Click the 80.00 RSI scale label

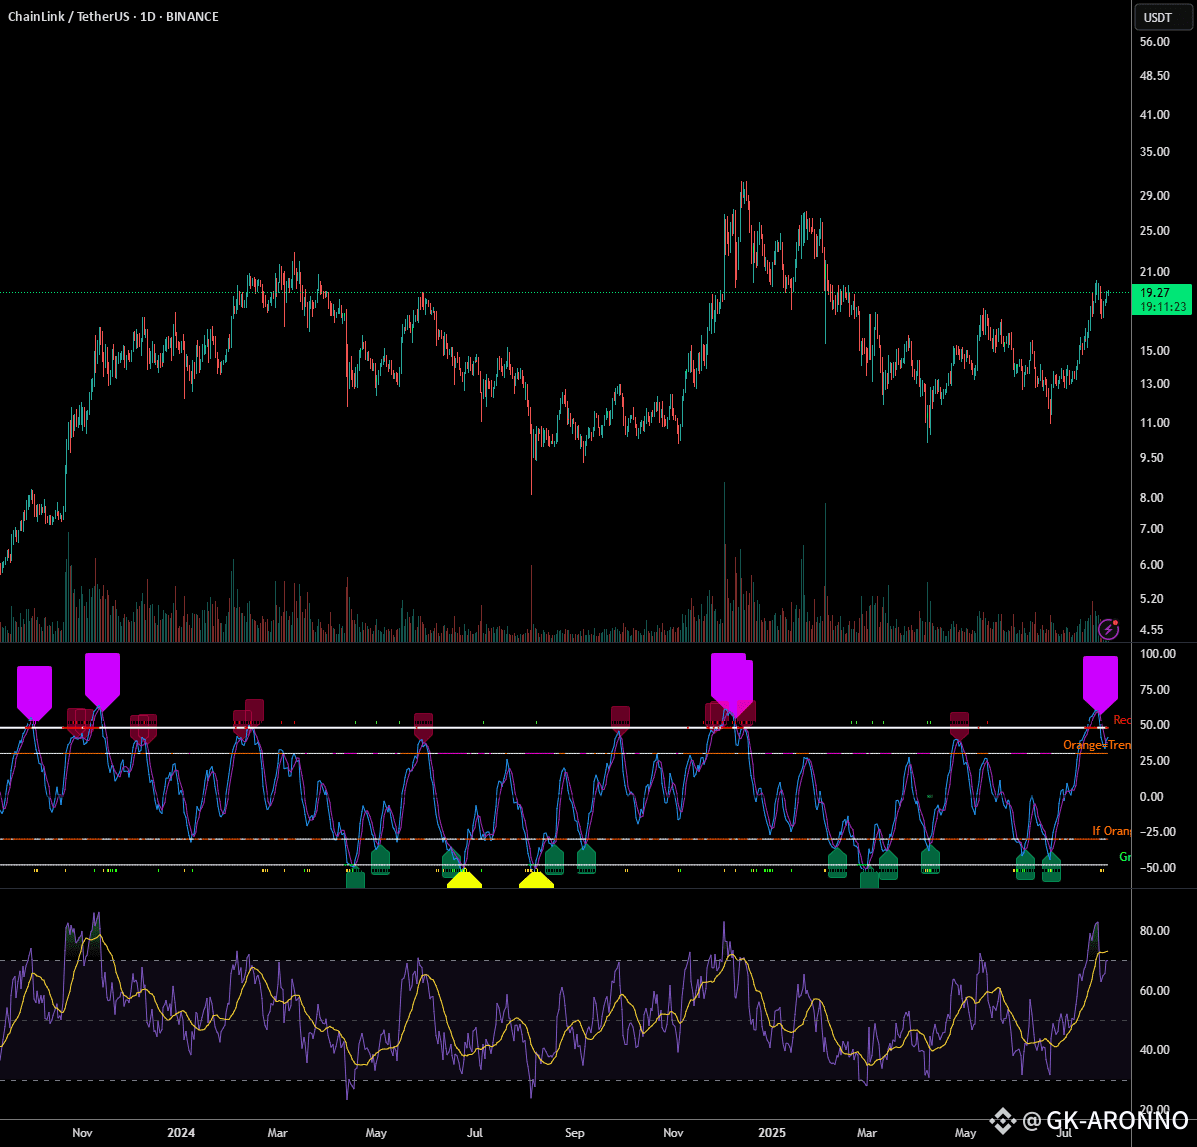1154,931
